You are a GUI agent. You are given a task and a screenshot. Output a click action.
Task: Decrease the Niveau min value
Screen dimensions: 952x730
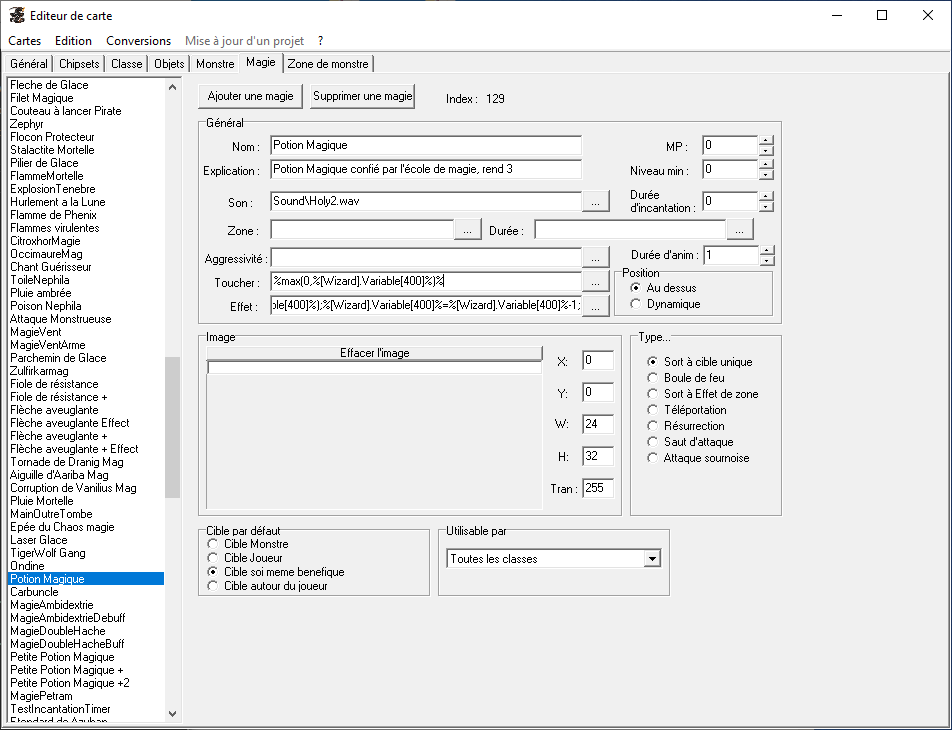pos(766,175)
